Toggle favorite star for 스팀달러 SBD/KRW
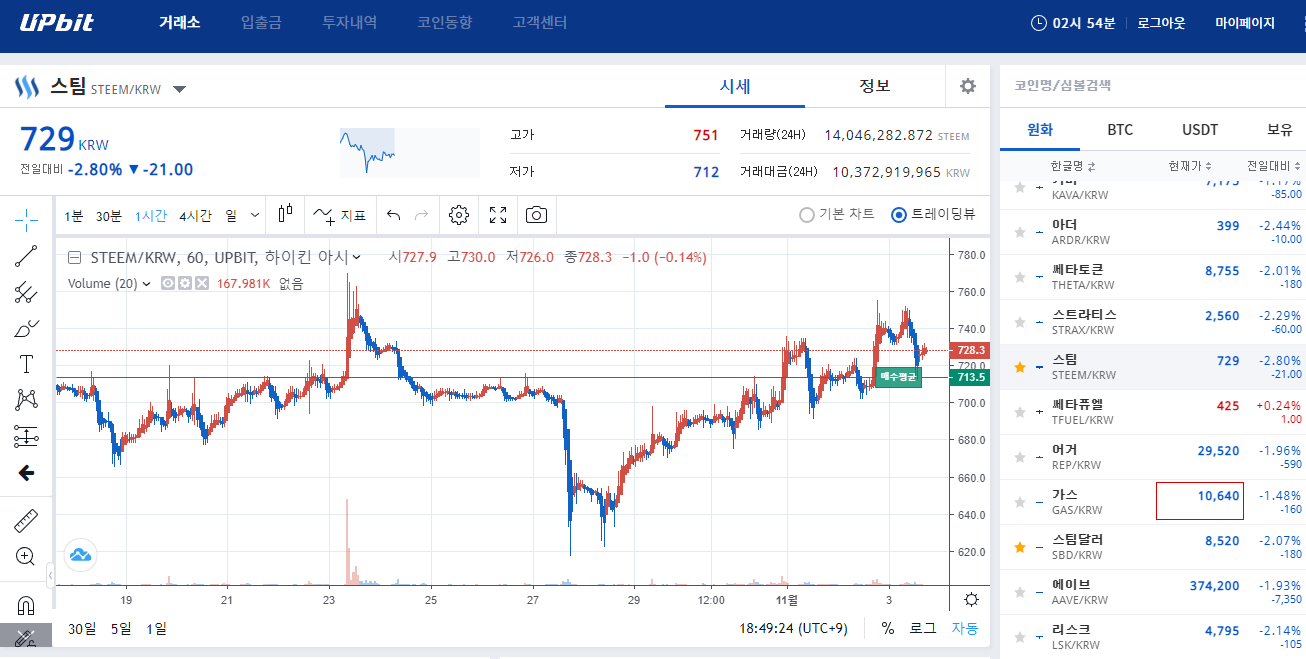 [1020, 547]
